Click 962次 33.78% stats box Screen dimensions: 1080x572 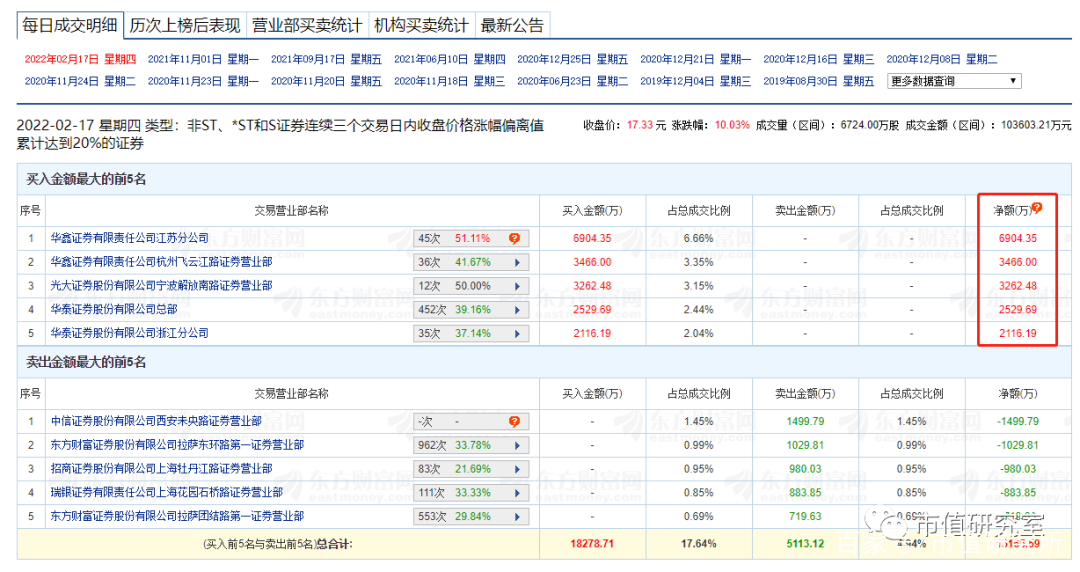coord(471,446)
